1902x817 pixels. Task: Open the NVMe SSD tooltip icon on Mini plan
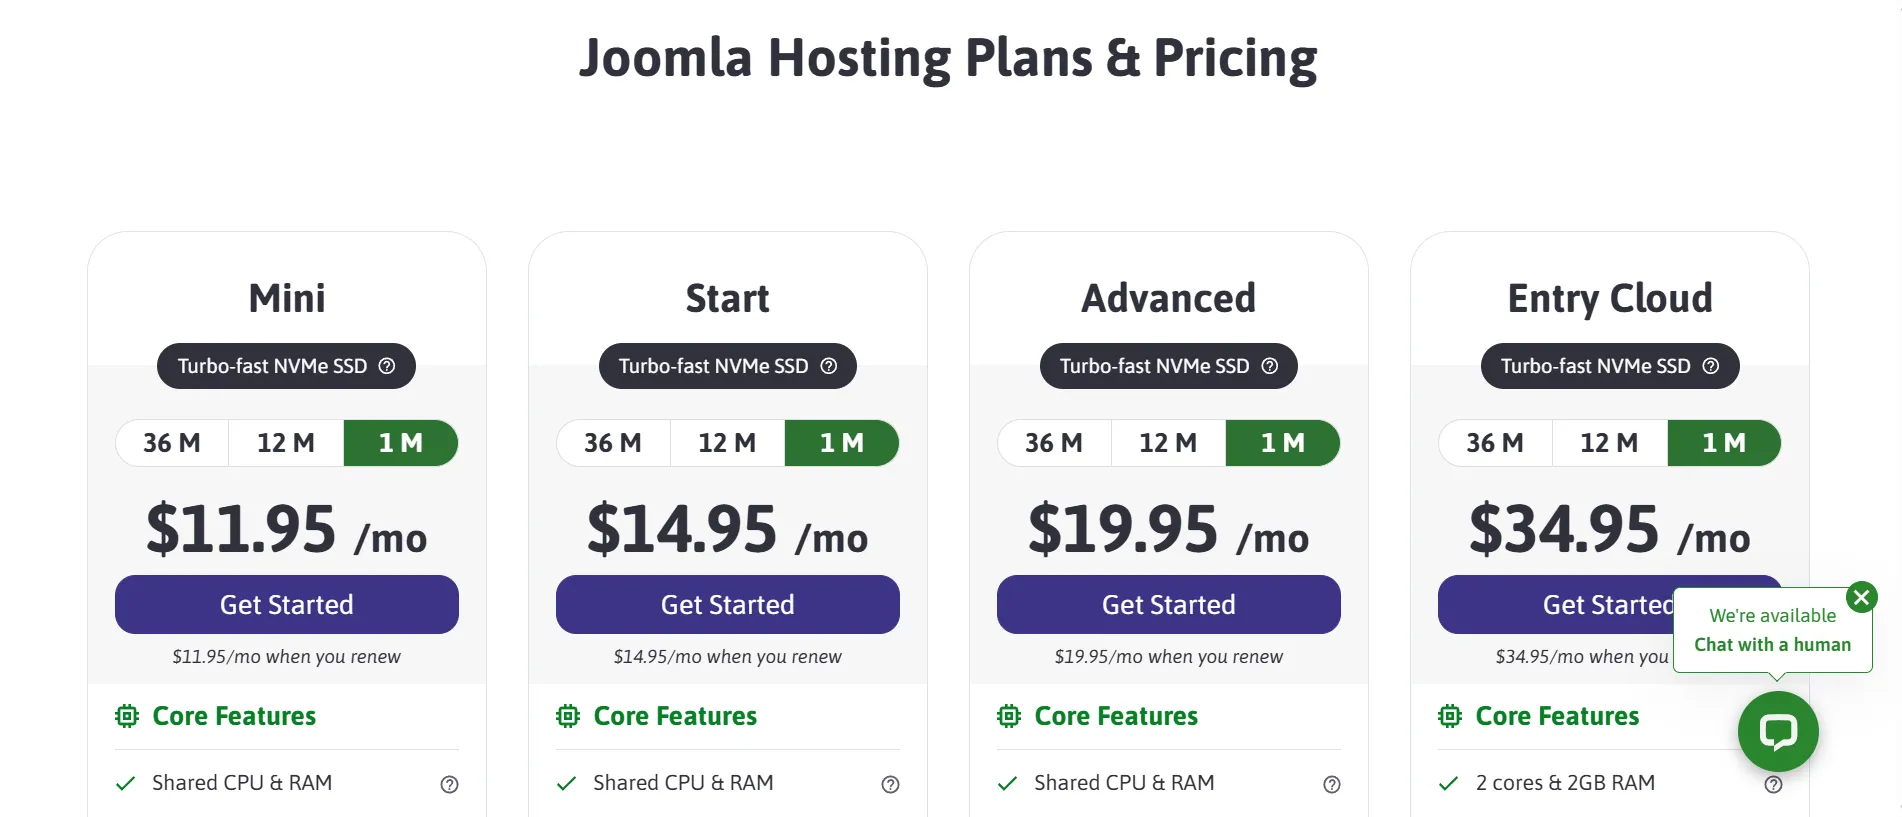pyautogui.click(x=388, y=366)
